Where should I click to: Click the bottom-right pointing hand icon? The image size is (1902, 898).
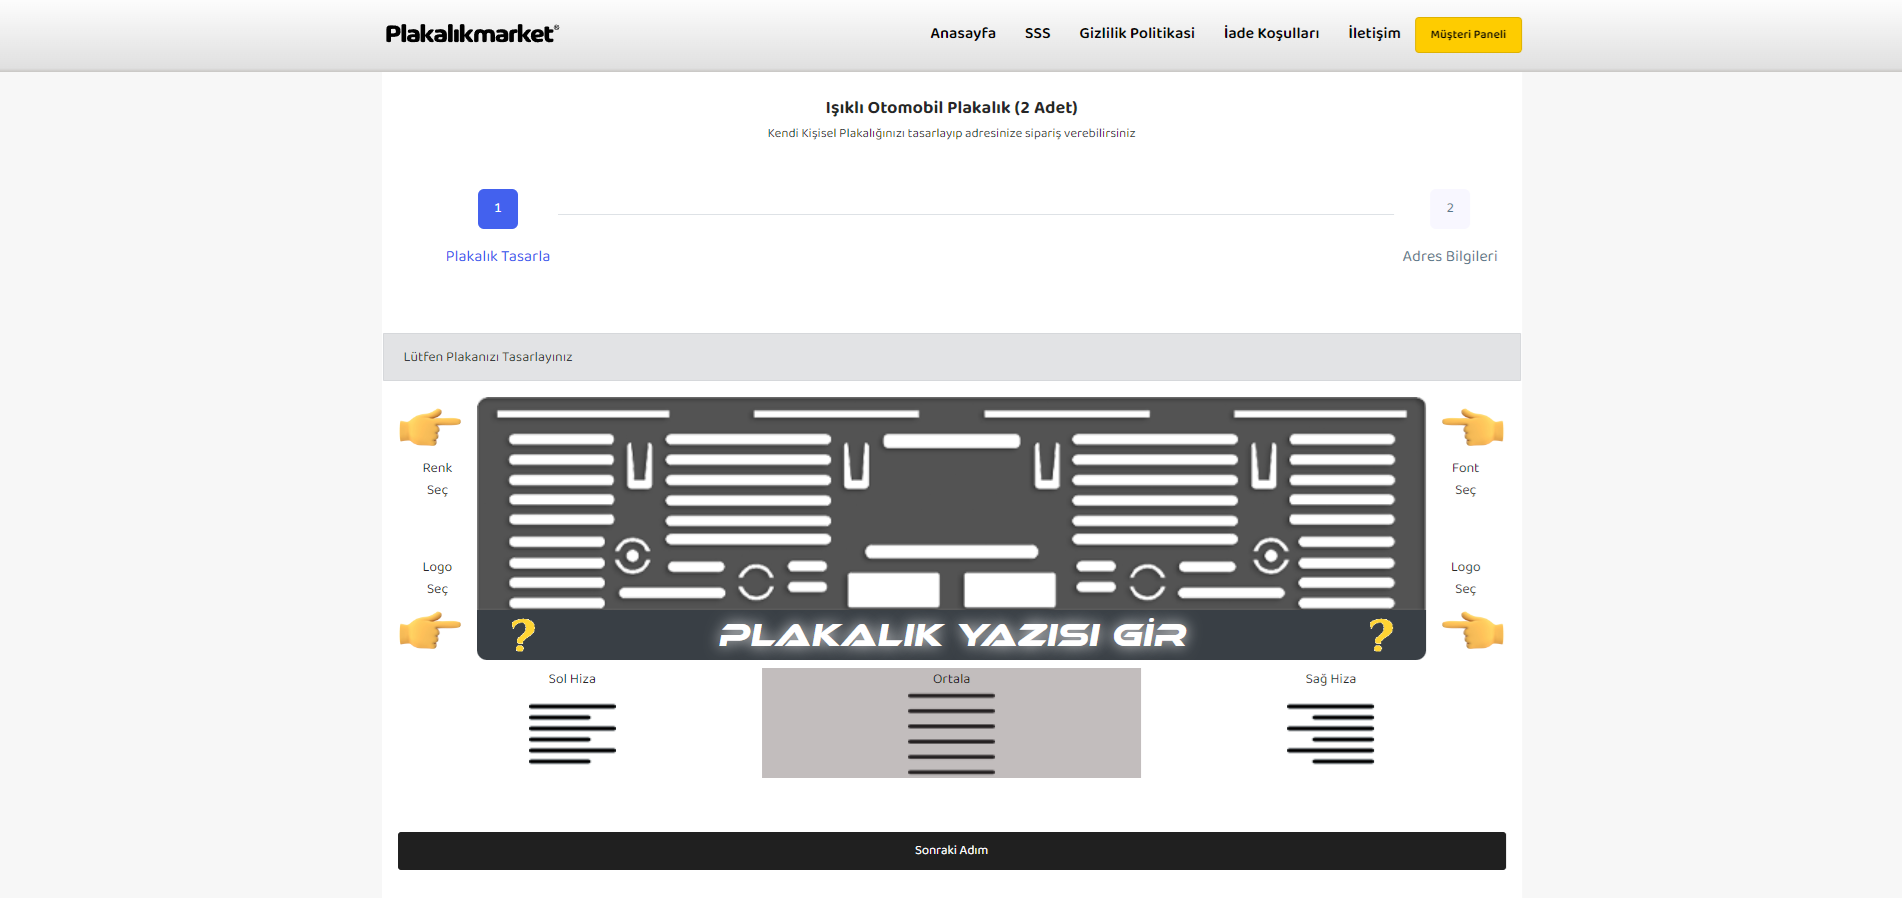tap(1472, 631)
